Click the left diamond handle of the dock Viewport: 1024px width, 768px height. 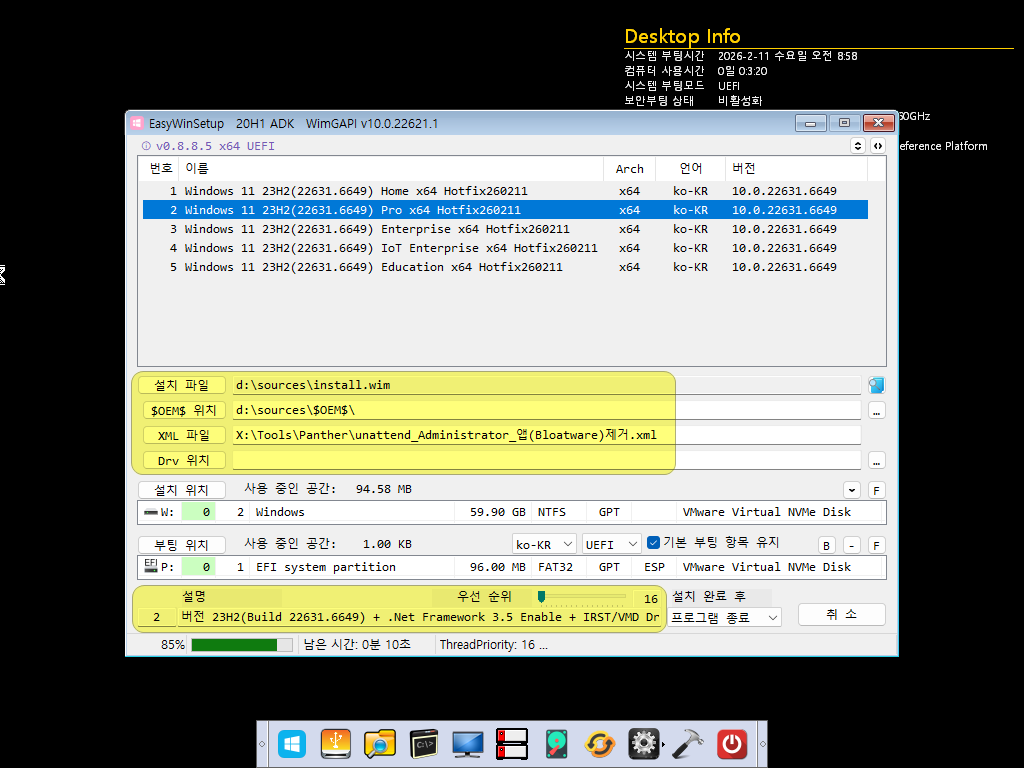coord(262,744)
